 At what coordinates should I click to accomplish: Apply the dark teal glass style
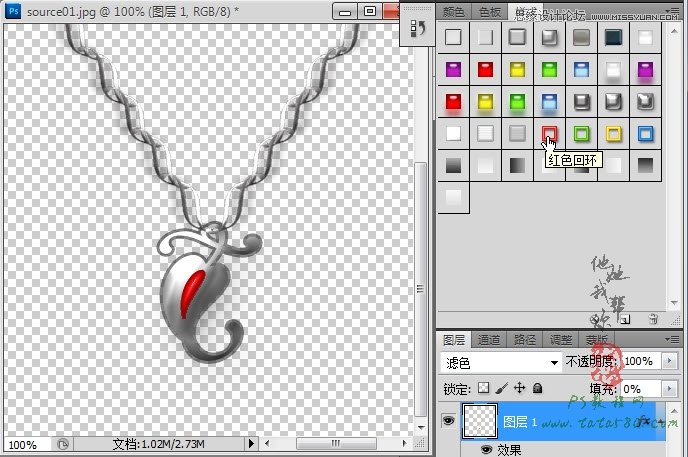coord(613,37)
